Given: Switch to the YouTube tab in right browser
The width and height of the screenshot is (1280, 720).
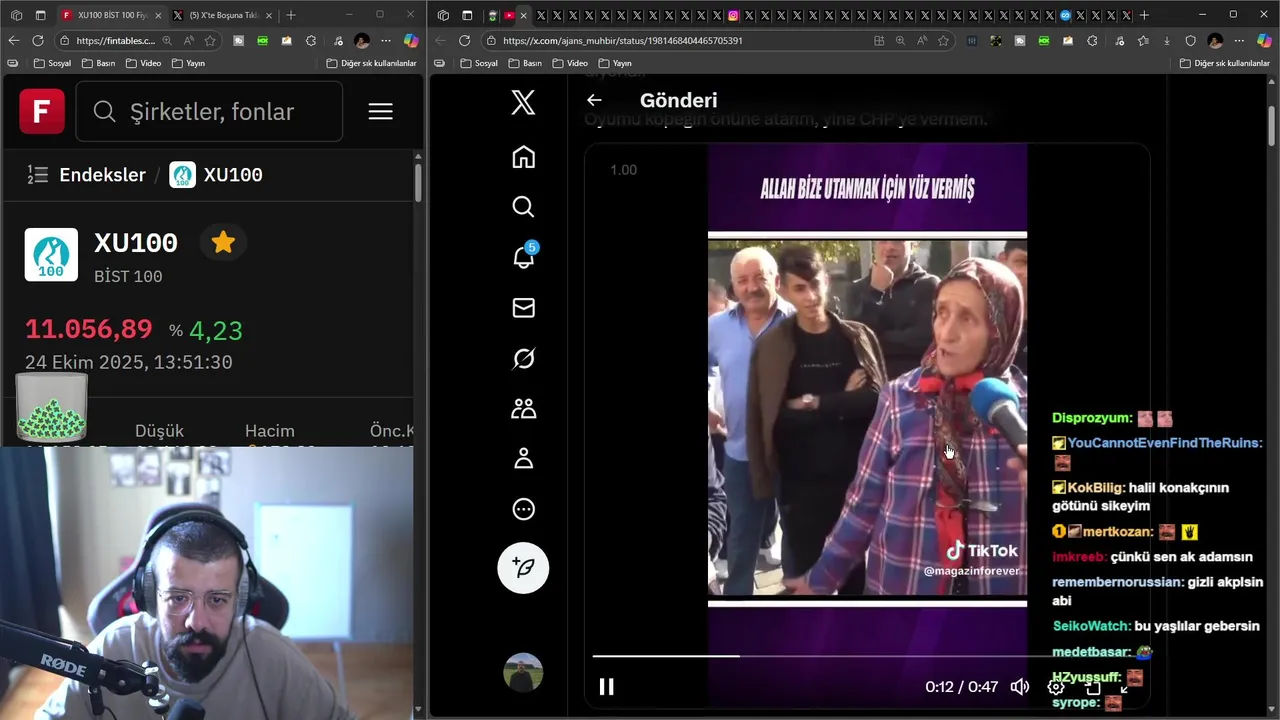Looking at the screenshot, I should pyautogui.click(x=509, y=15).
